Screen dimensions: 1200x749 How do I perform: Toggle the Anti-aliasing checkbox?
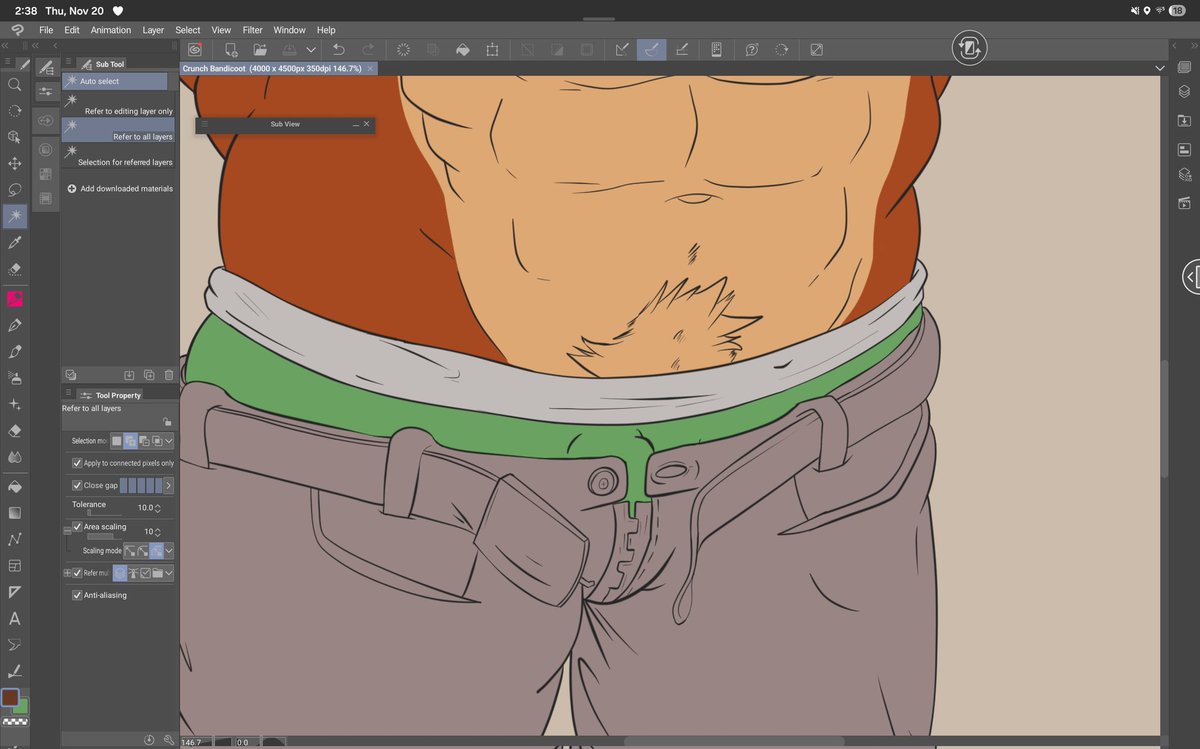click(x=77, y=595)
